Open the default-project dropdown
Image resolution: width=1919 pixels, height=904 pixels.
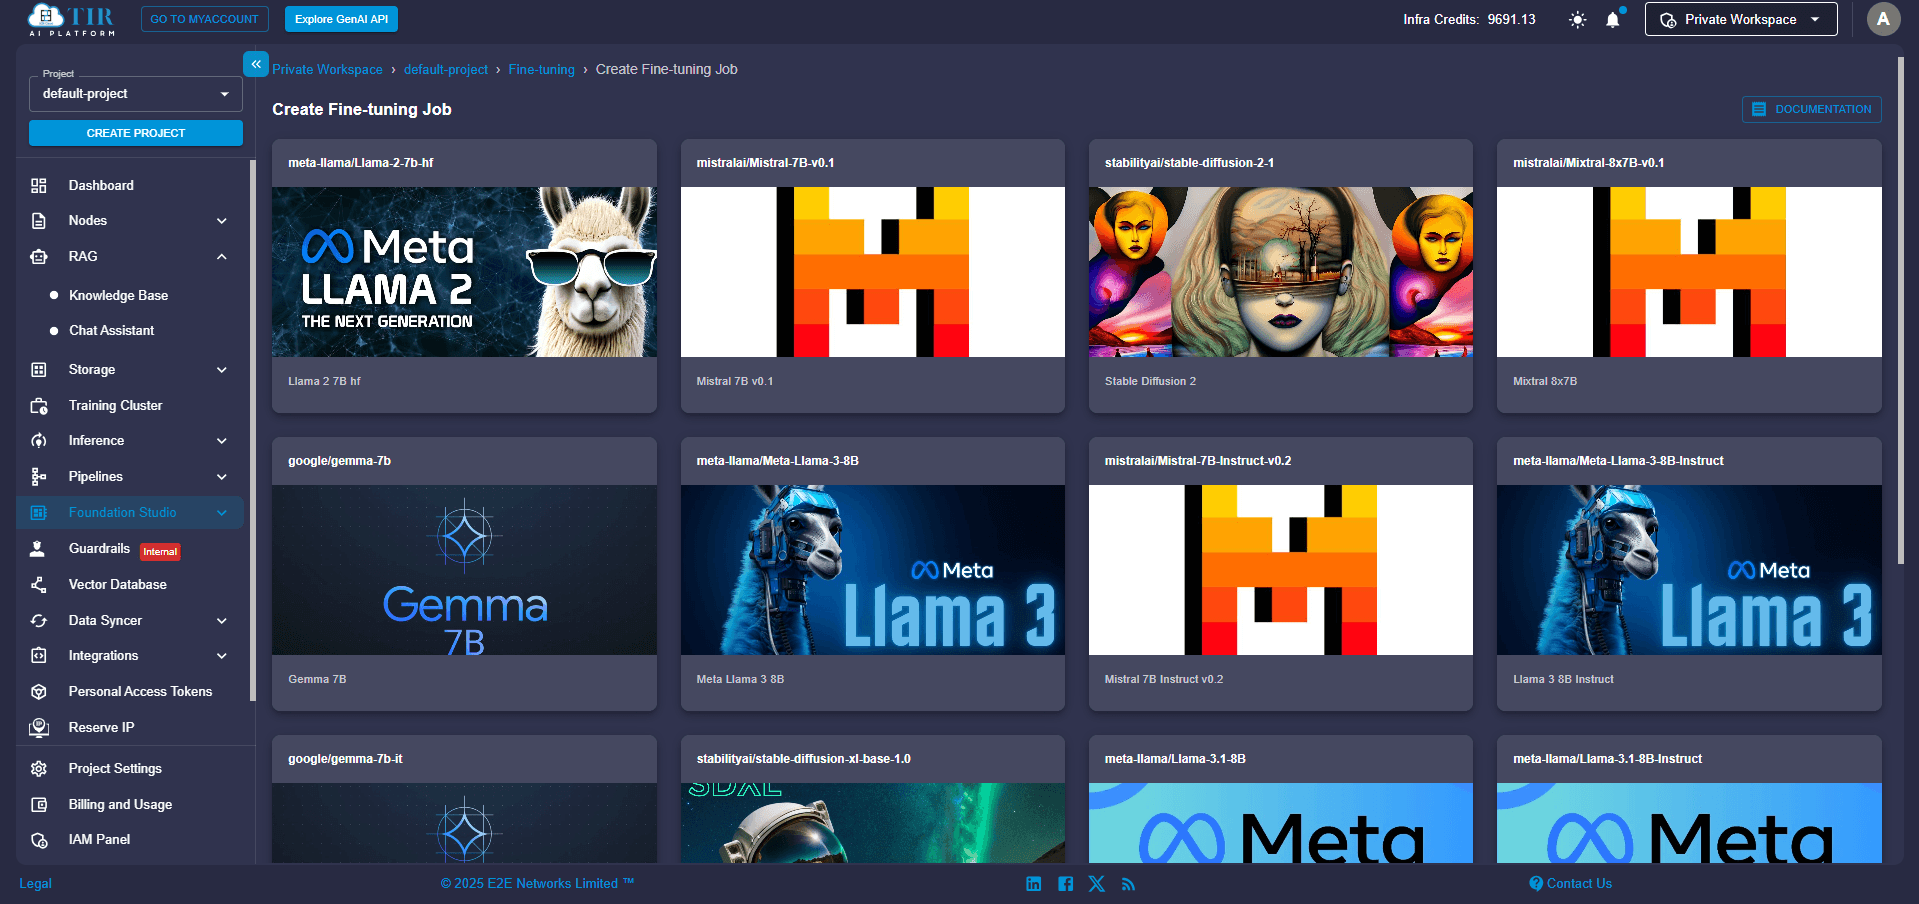pos(136,94)
